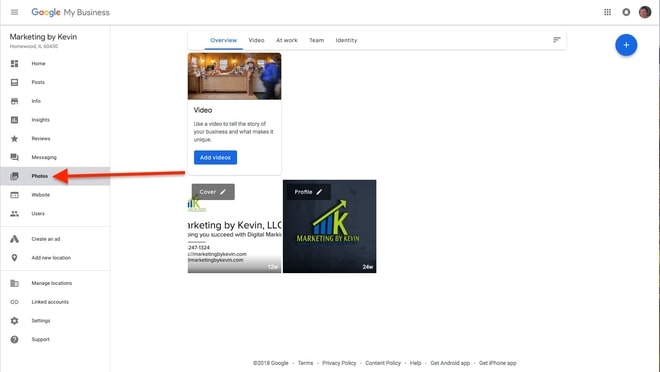
Task: Click the blue plus add photo button
Action: pyautogui.click(x=626, y=45)
